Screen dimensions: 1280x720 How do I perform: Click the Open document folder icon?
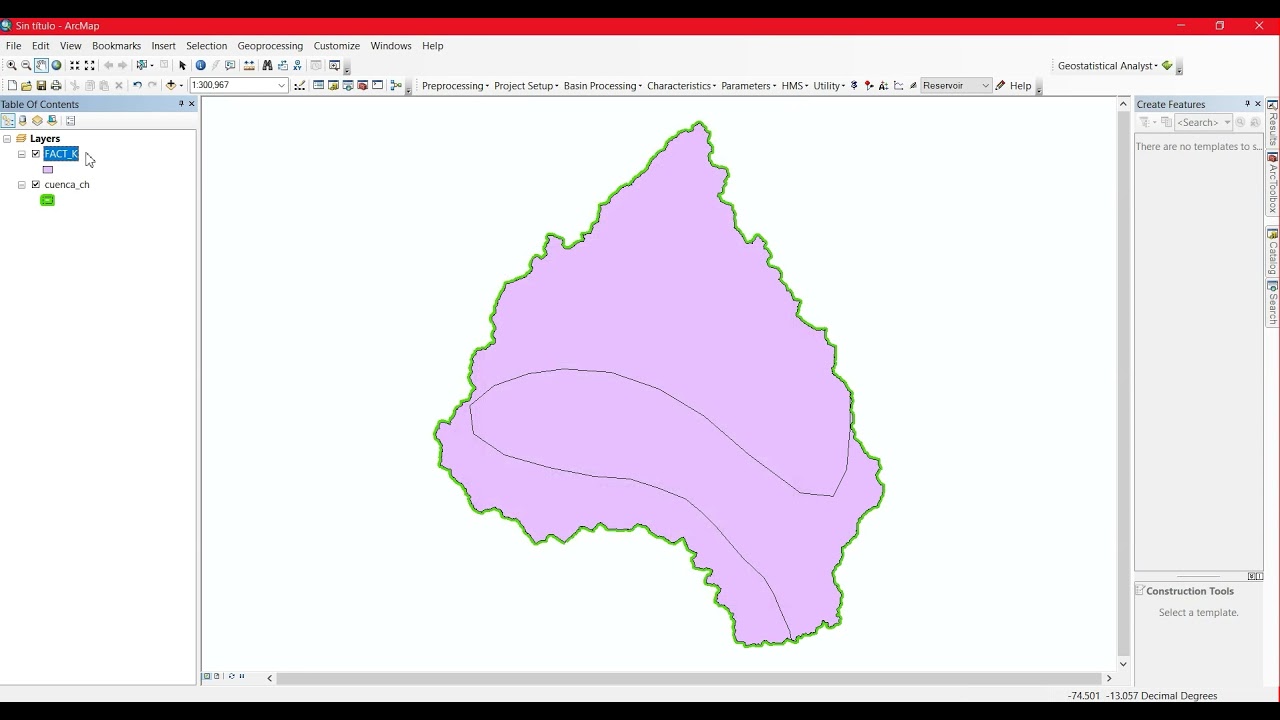pyautogui.click(x=26, y=86)
